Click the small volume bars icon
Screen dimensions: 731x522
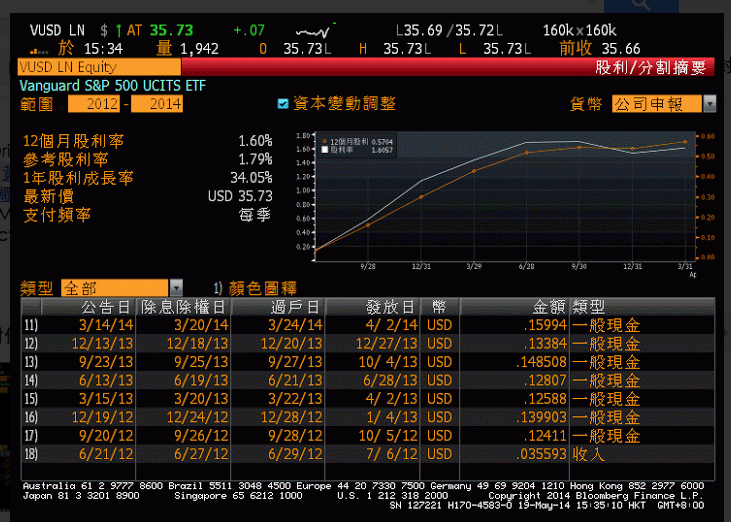[x=39, y=50]
